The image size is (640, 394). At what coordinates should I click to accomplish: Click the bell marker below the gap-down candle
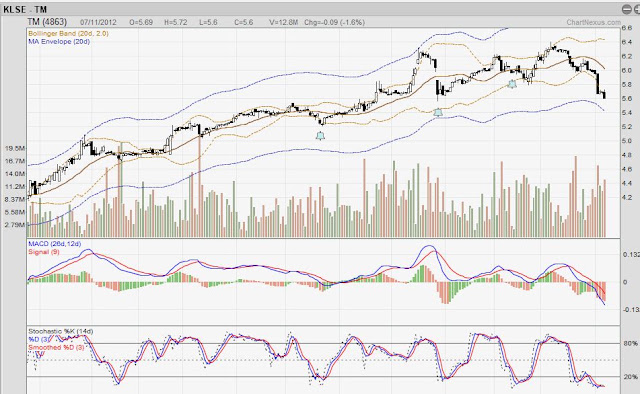[438, 112]
